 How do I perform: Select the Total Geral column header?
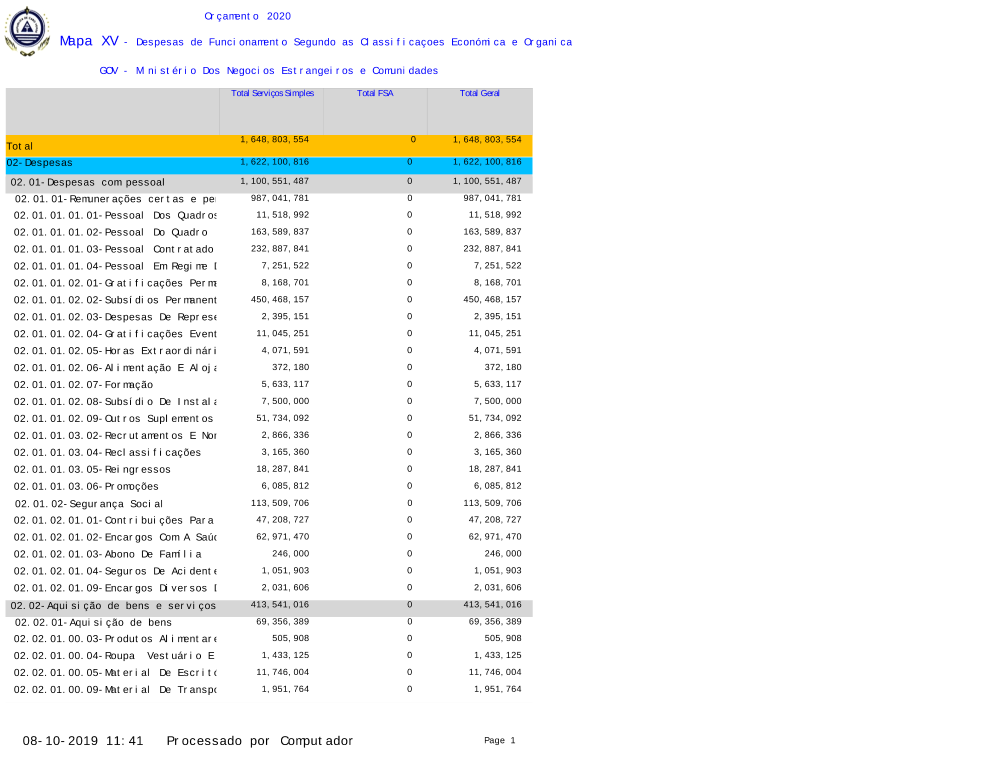(480, 93)
